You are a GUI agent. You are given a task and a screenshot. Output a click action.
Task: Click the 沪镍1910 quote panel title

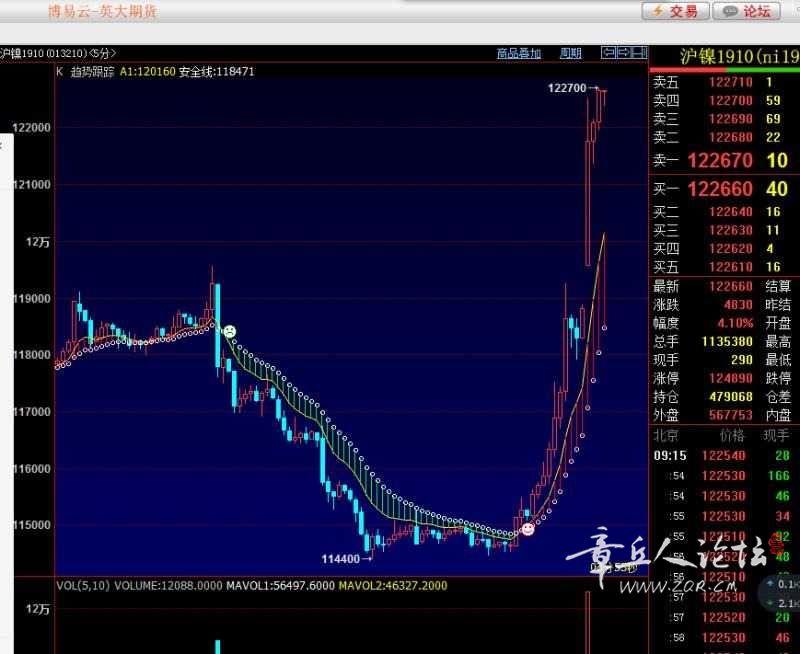pyautogui.click(x=740, y=56)
